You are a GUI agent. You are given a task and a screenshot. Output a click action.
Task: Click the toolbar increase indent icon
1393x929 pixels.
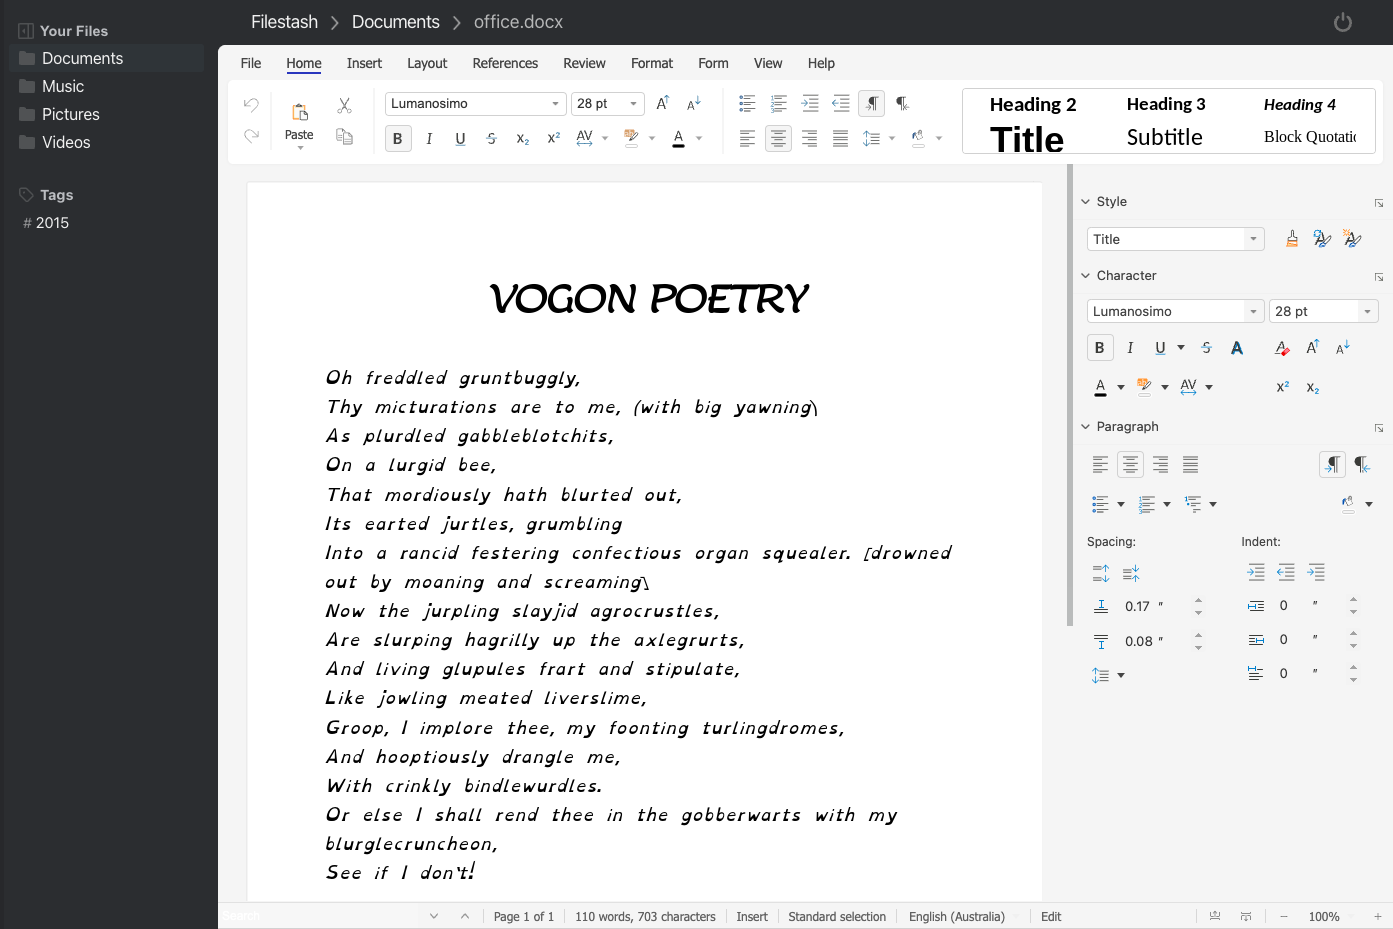pos(810,103)
